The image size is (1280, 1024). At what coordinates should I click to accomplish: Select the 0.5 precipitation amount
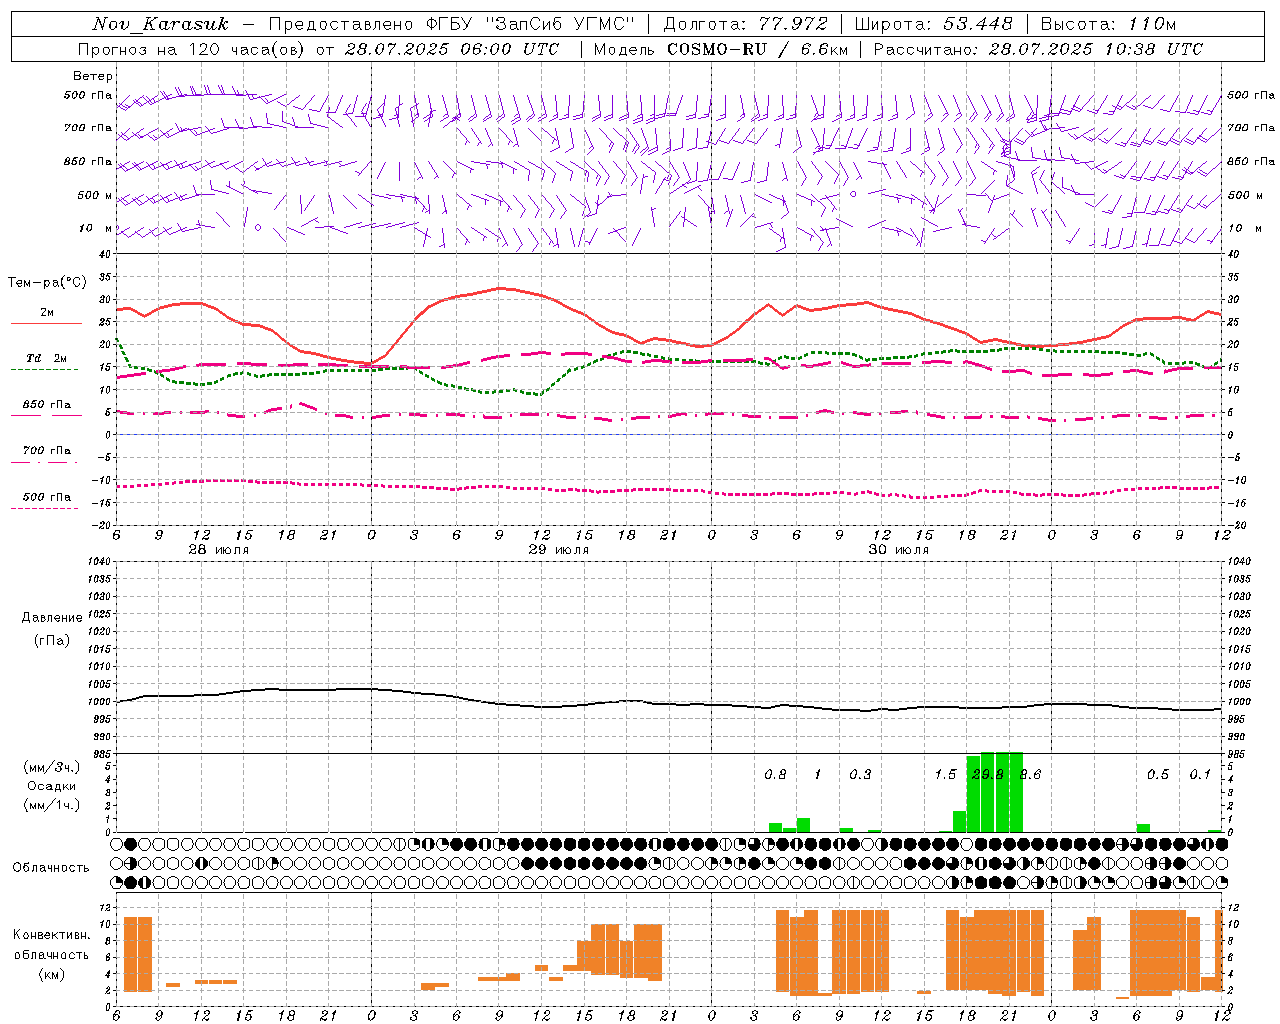[x=1158, y=775]
